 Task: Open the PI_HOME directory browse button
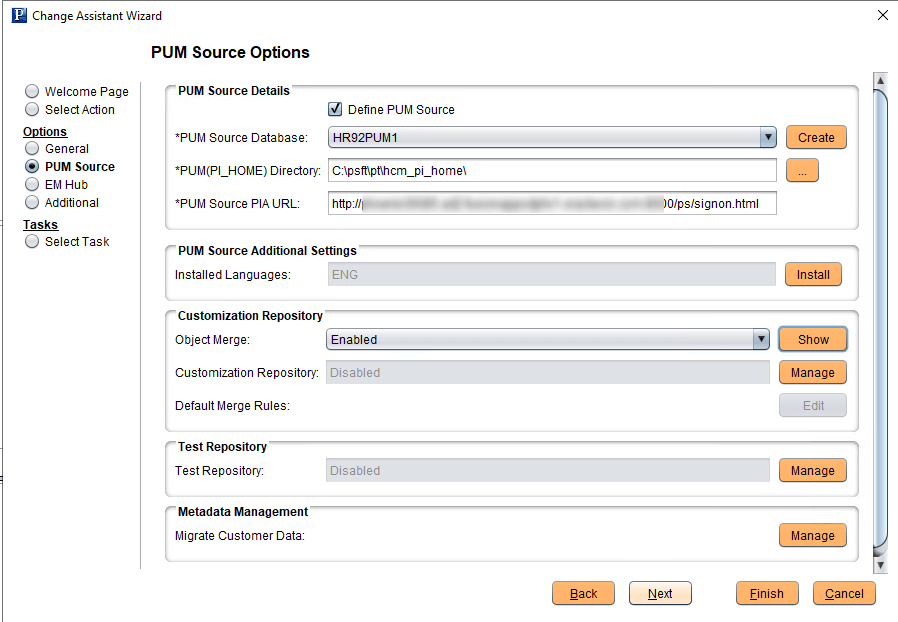point(802,170)
